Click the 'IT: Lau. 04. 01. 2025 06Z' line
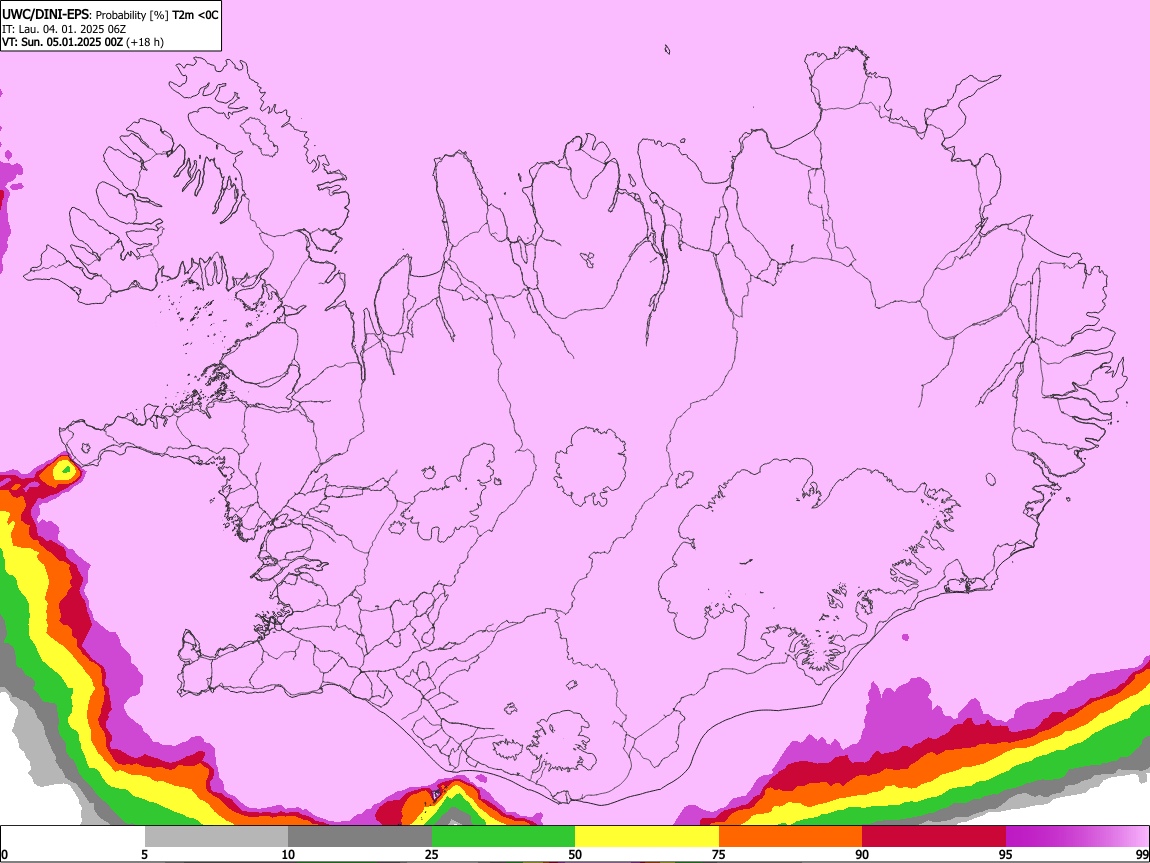This screenshot has height=863, width=1150. 64,29
